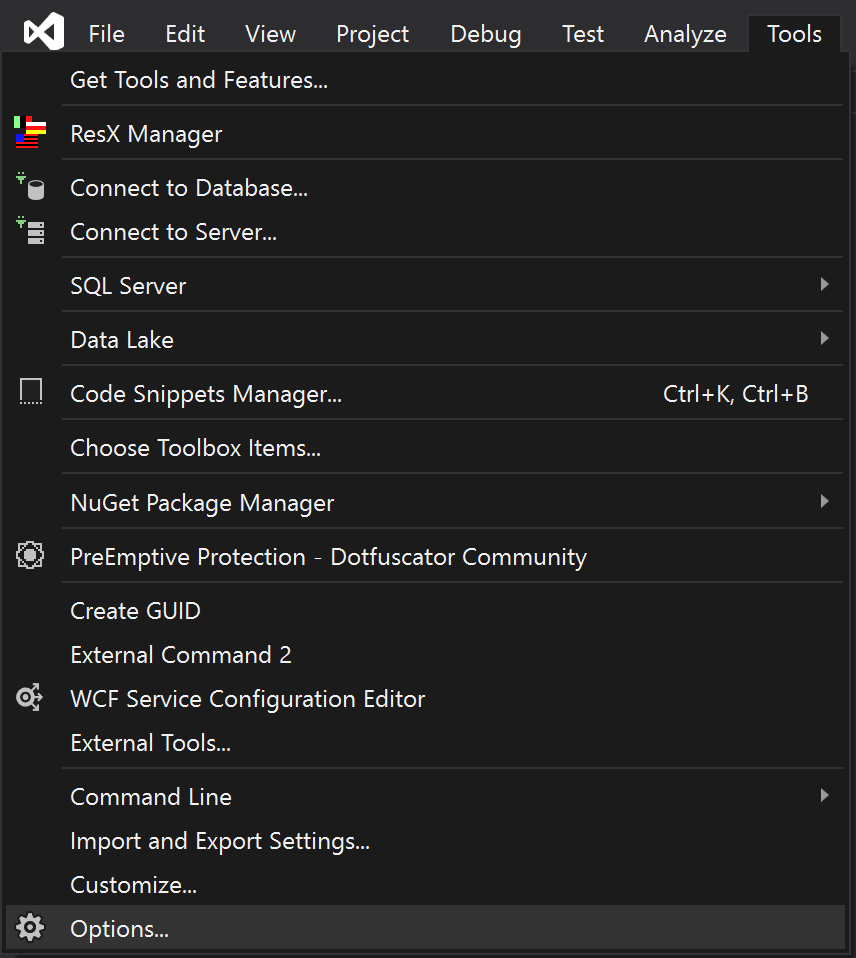Open the Analyze menu
856x958 pixels.
(685, 34)
